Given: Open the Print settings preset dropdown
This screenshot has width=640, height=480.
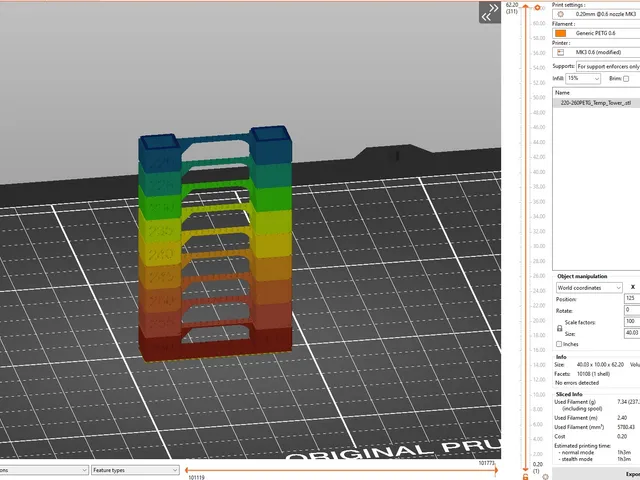Looking at the screenshot, I should coord(596,14).
